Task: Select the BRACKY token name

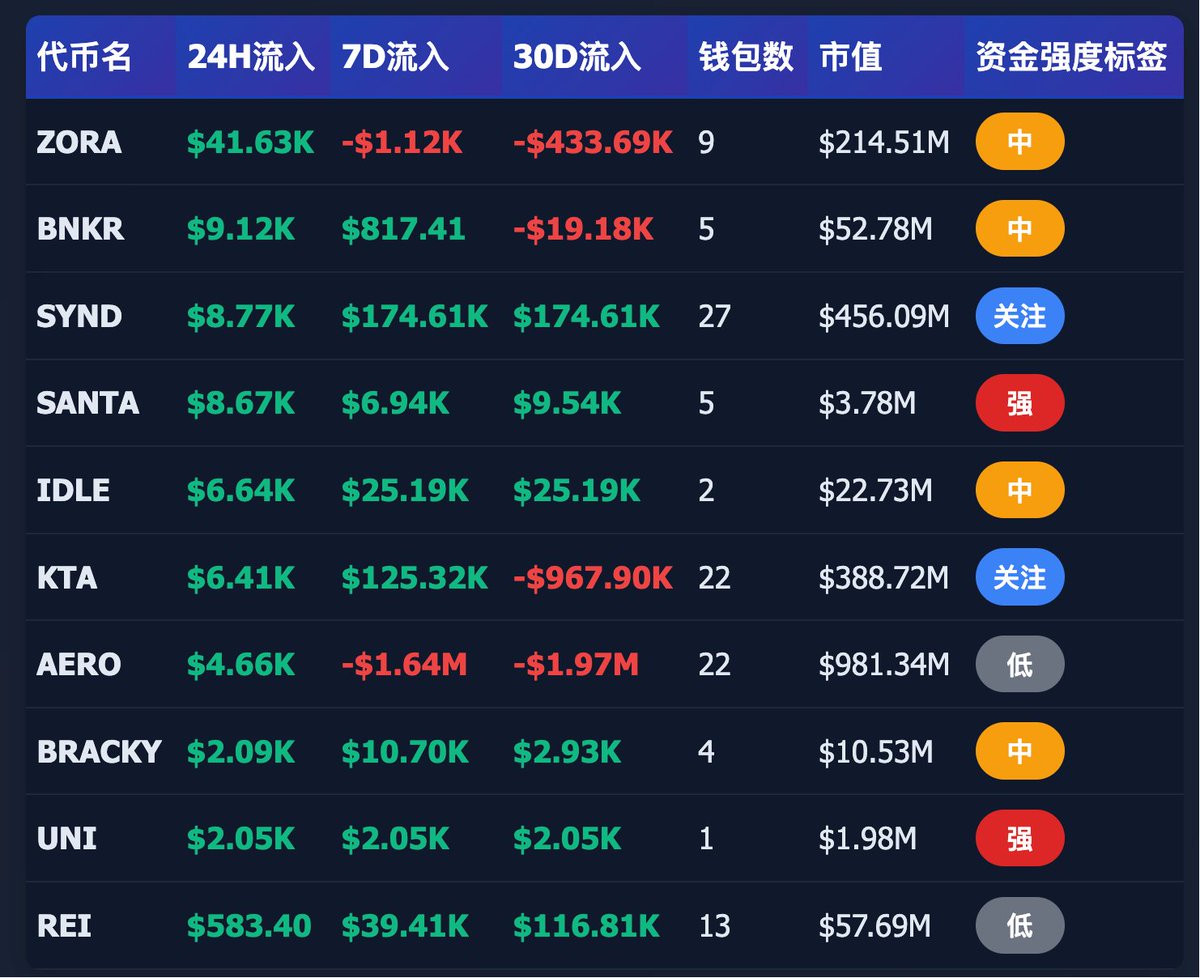Action: click(x=99, y=751)
